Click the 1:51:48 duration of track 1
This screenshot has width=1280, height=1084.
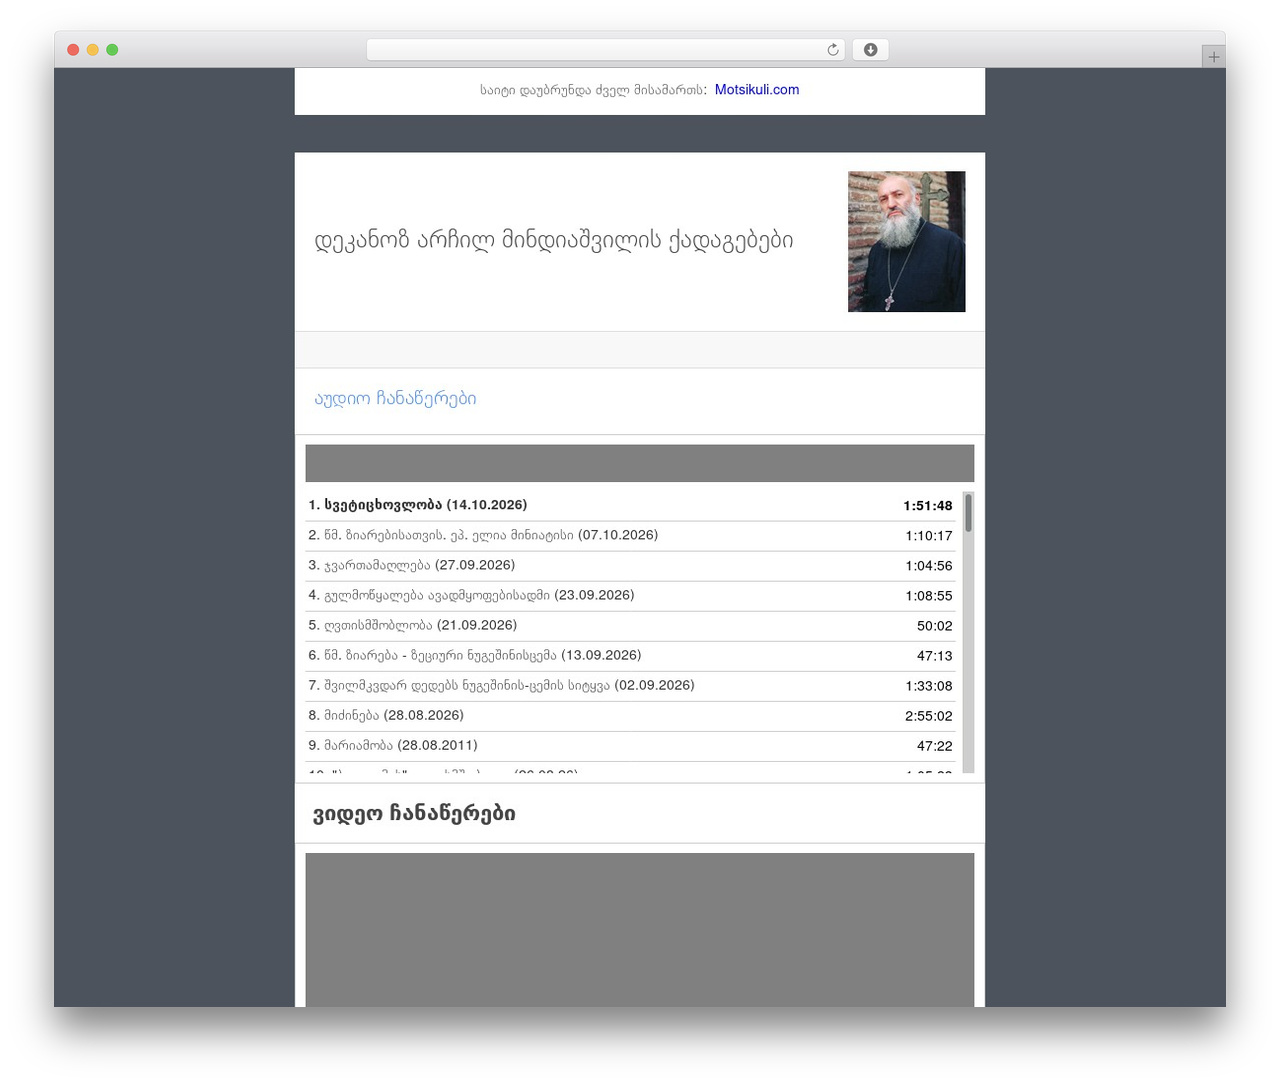coord(928,506)
